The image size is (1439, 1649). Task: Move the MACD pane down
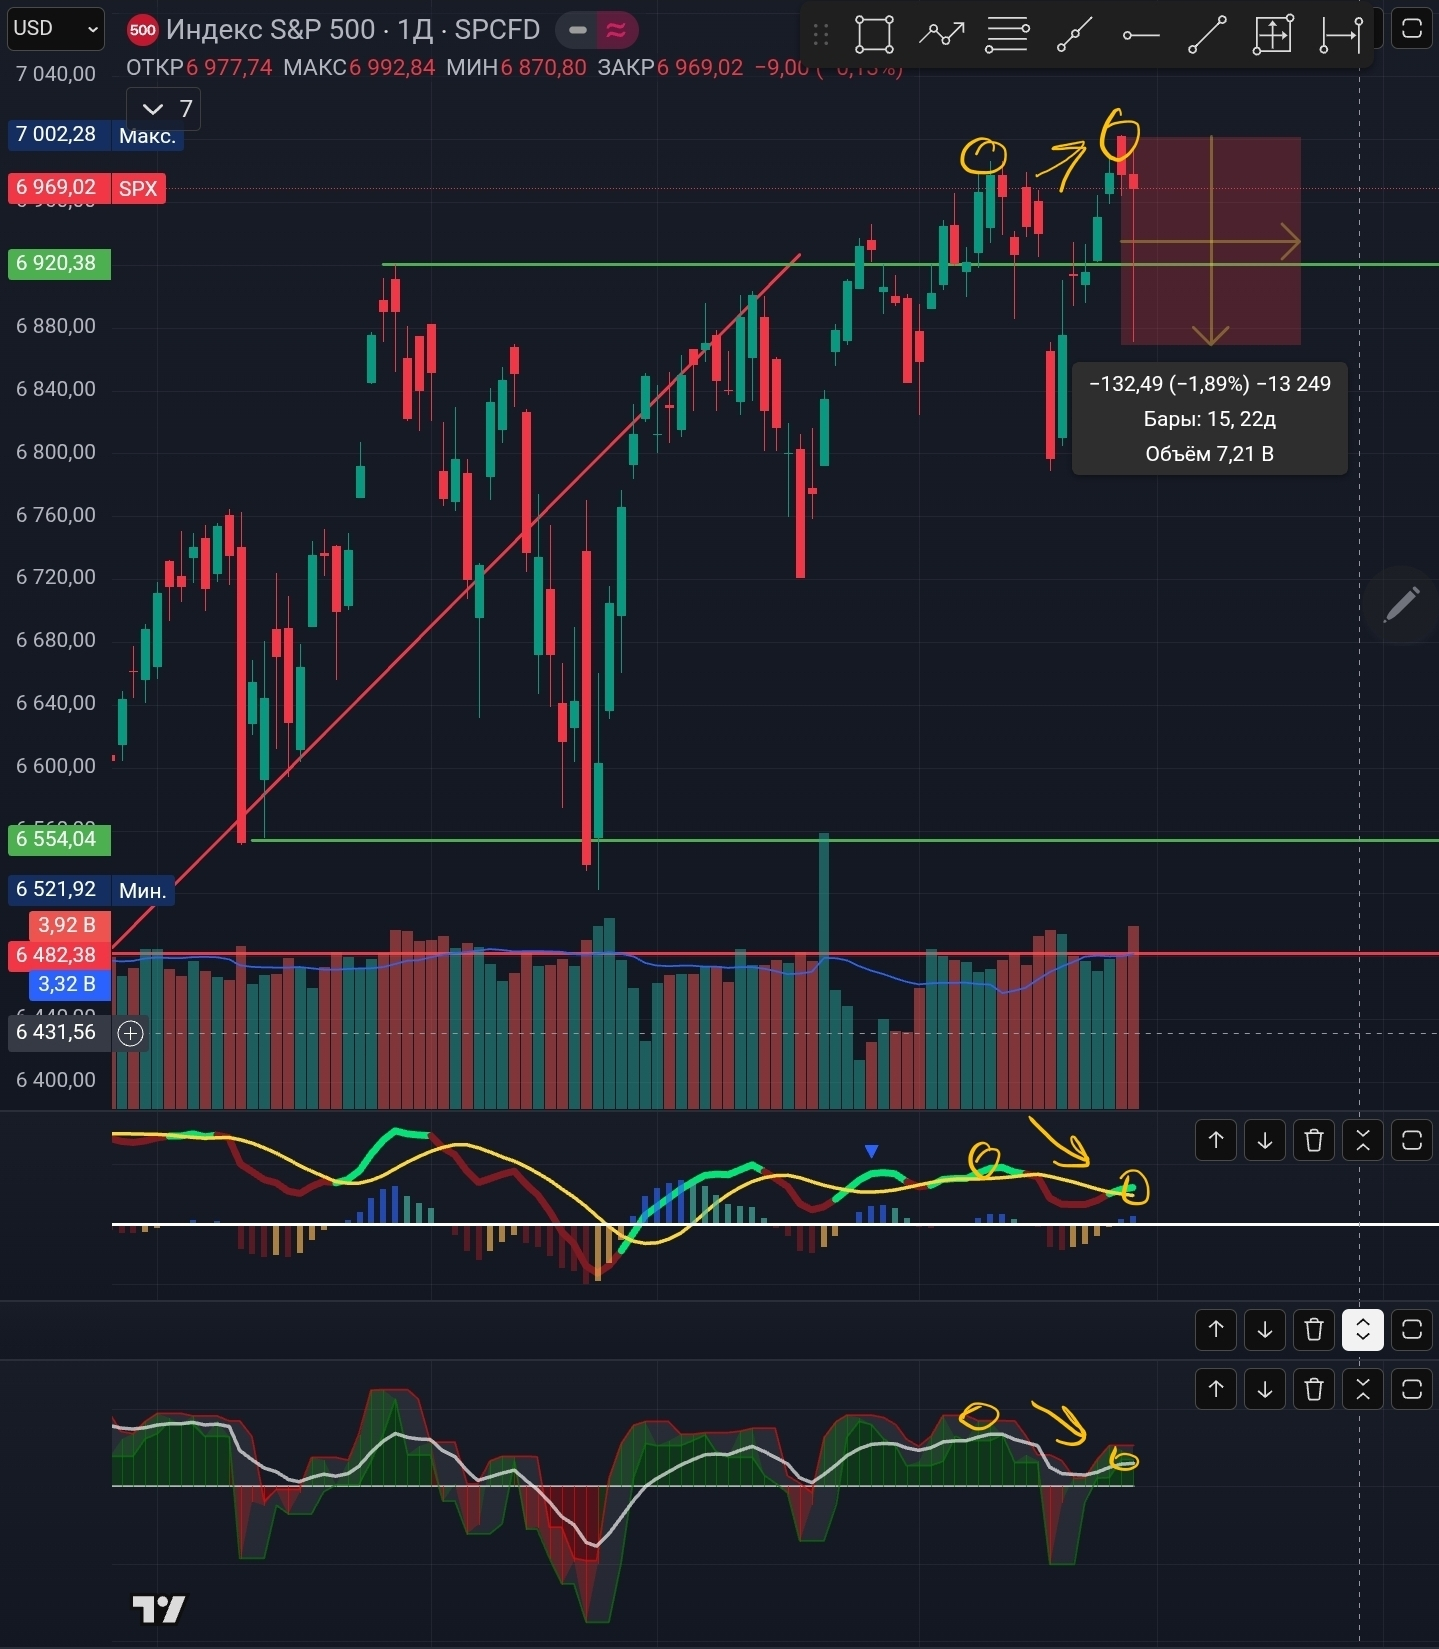(1265, 1140)
